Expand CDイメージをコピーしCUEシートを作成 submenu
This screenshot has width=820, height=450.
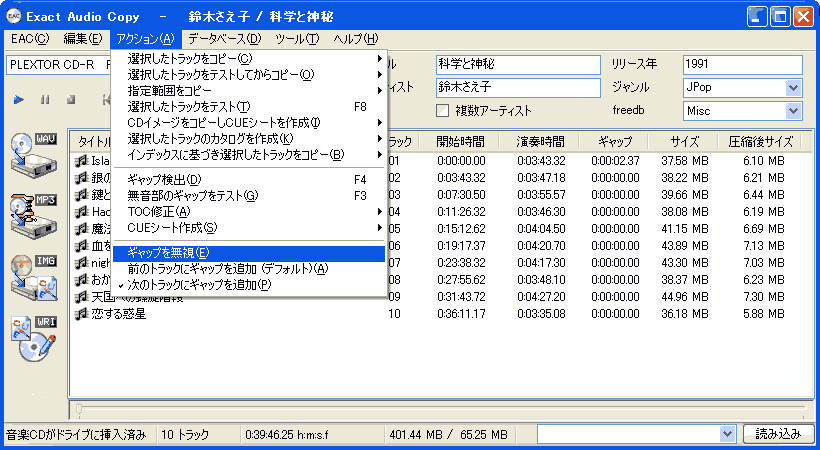click(249, 123)
